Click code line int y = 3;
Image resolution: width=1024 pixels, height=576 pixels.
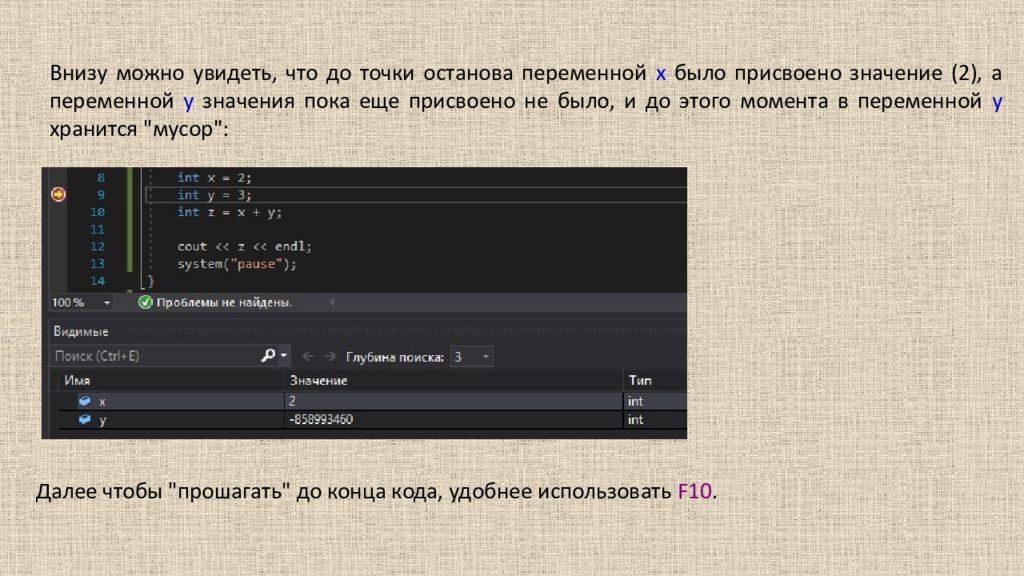pos(214,195)
